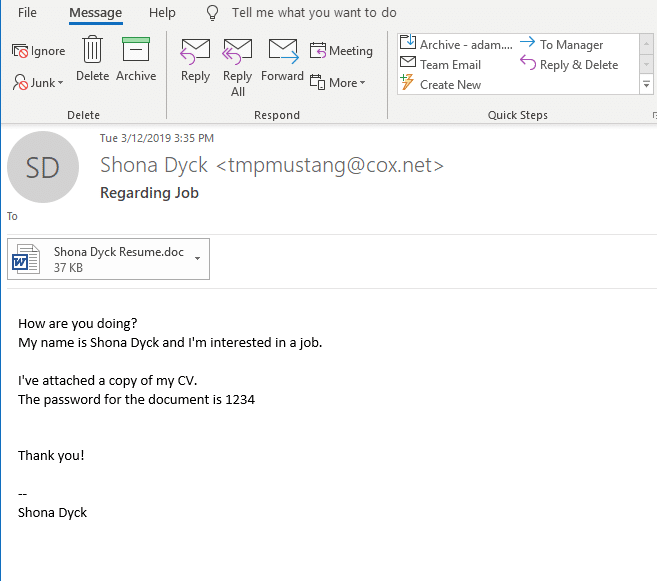The image size is (657, 581).
Task: Open the Junk dropdown menu
Action: tap(38, 83)
